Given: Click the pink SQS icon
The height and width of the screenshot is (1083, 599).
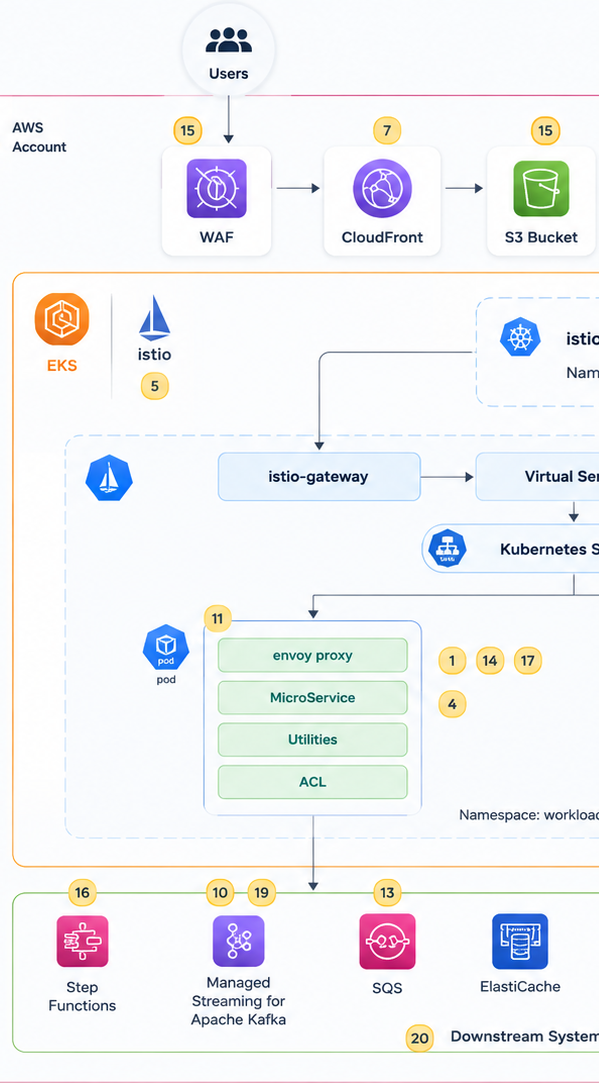Looking at the screenshot, I should (388, 941).
